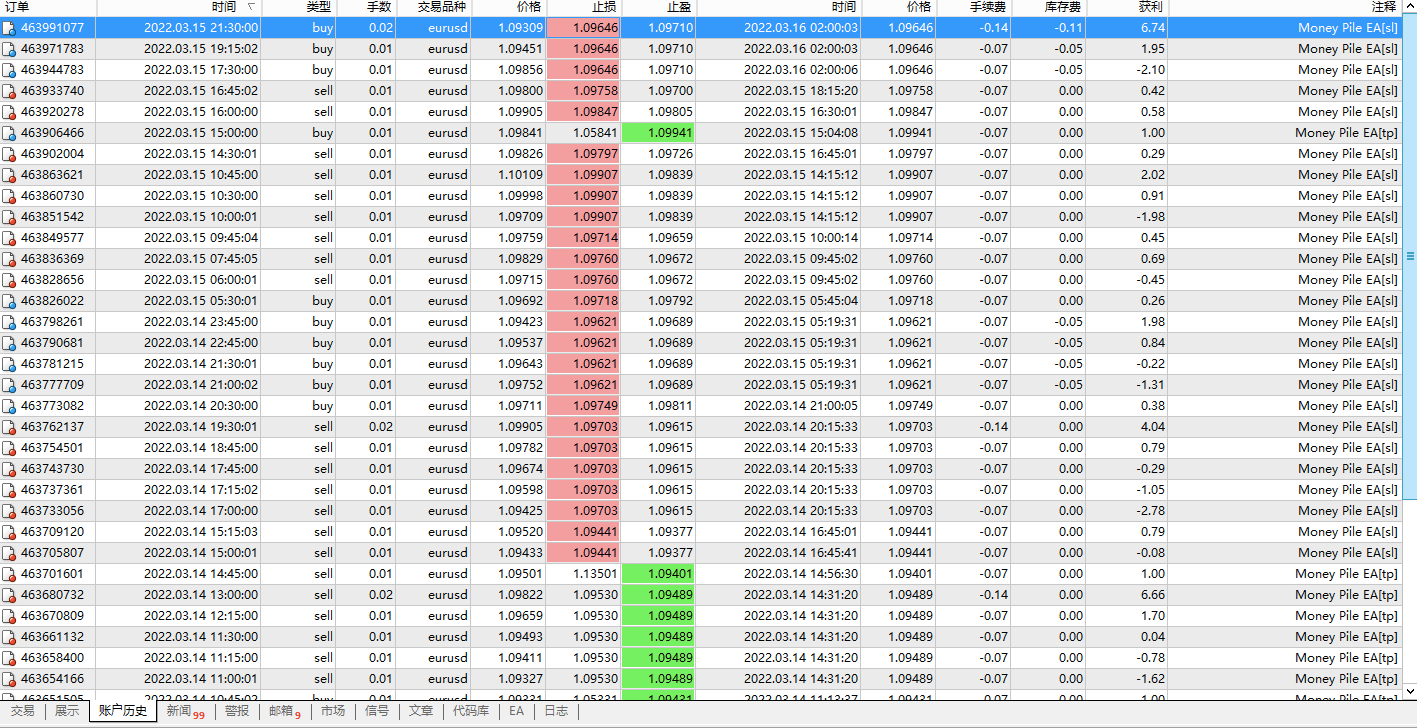This screenshot has width=1417, height=728.
Task: Select take profit cell 1.09941
Action: (x=658, y=133)
